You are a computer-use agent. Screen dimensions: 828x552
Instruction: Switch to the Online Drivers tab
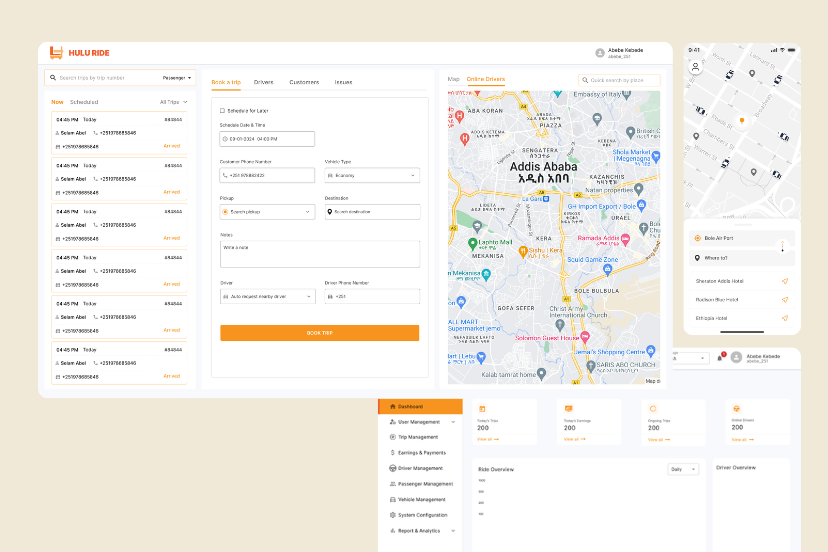pos(486,79)
